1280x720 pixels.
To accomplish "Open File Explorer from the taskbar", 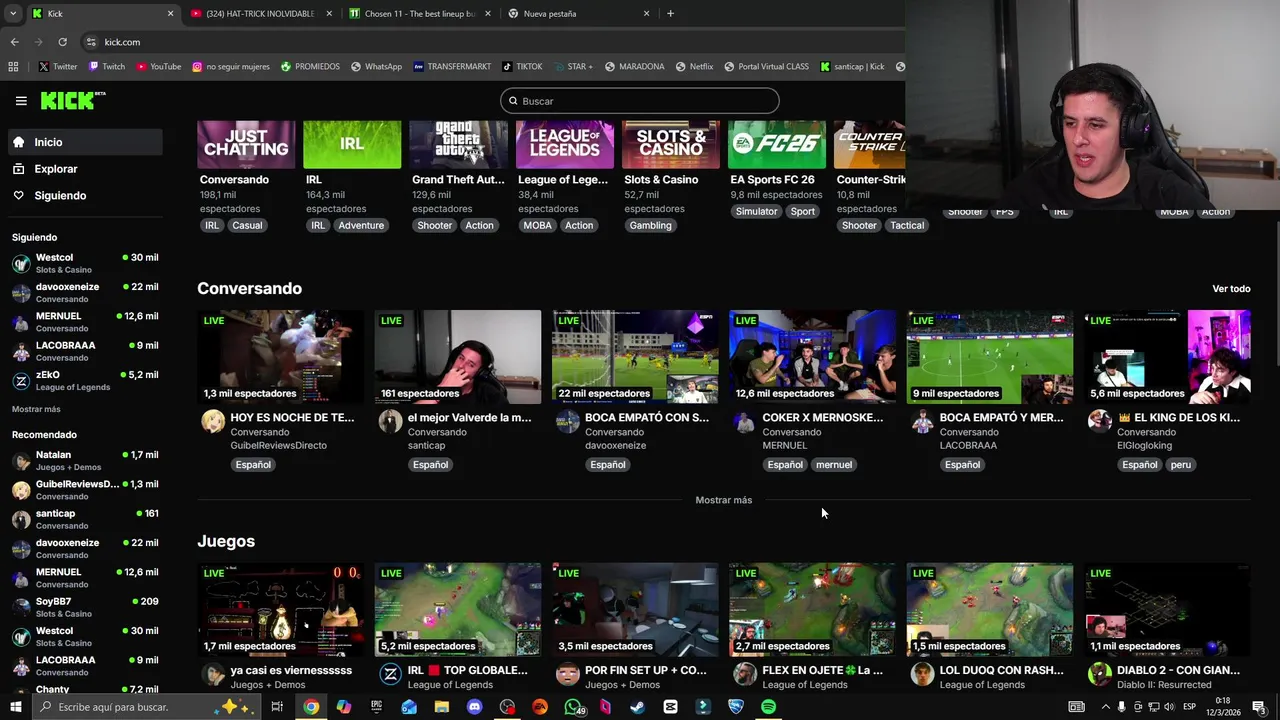I will (x=441, y=707).
